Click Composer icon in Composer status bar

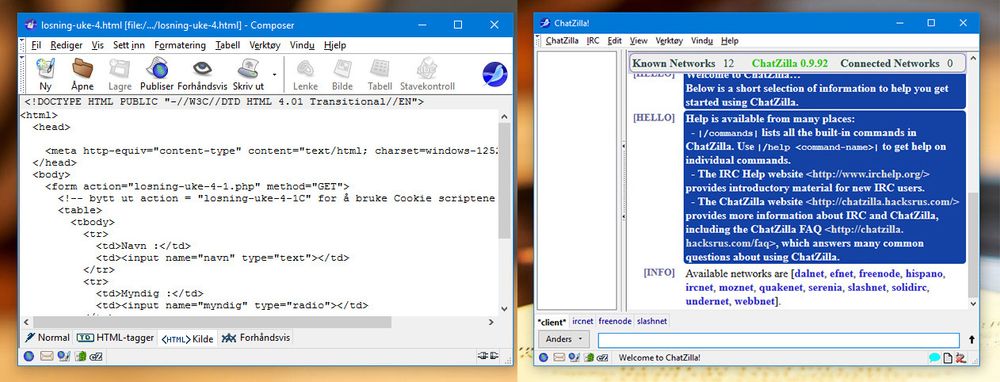[63, 356]
